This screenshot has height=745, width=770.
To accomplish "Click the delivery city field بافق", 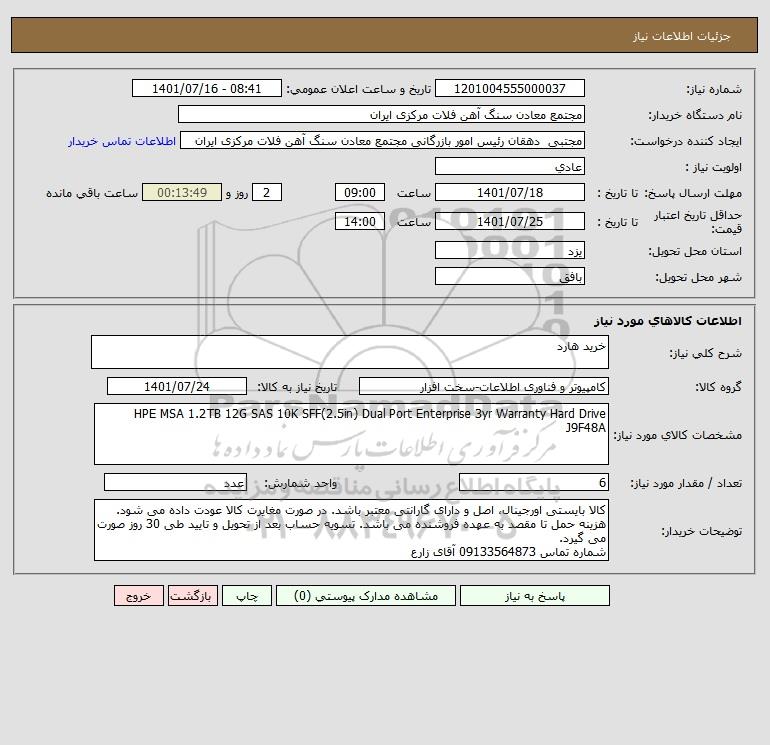I will (510, 277).
